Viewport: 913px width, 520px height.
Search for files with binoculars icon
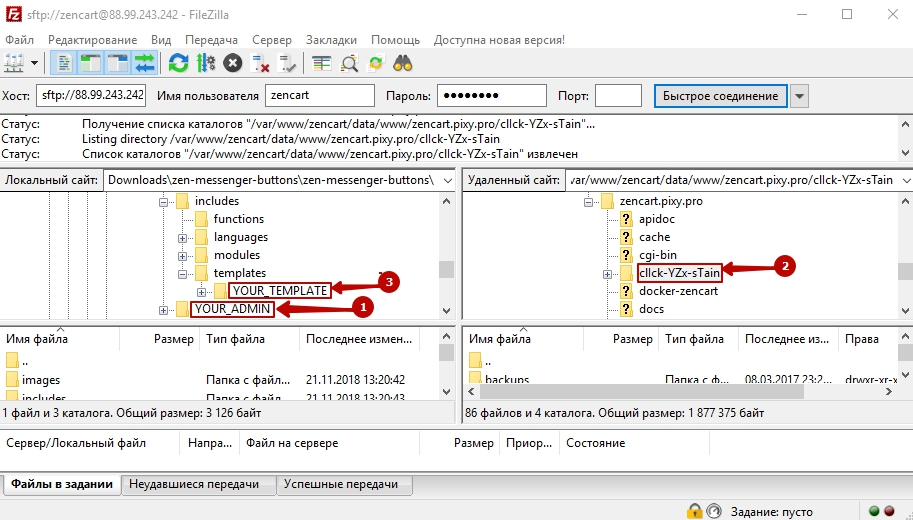pyautogui.click(x=403, y=63)
